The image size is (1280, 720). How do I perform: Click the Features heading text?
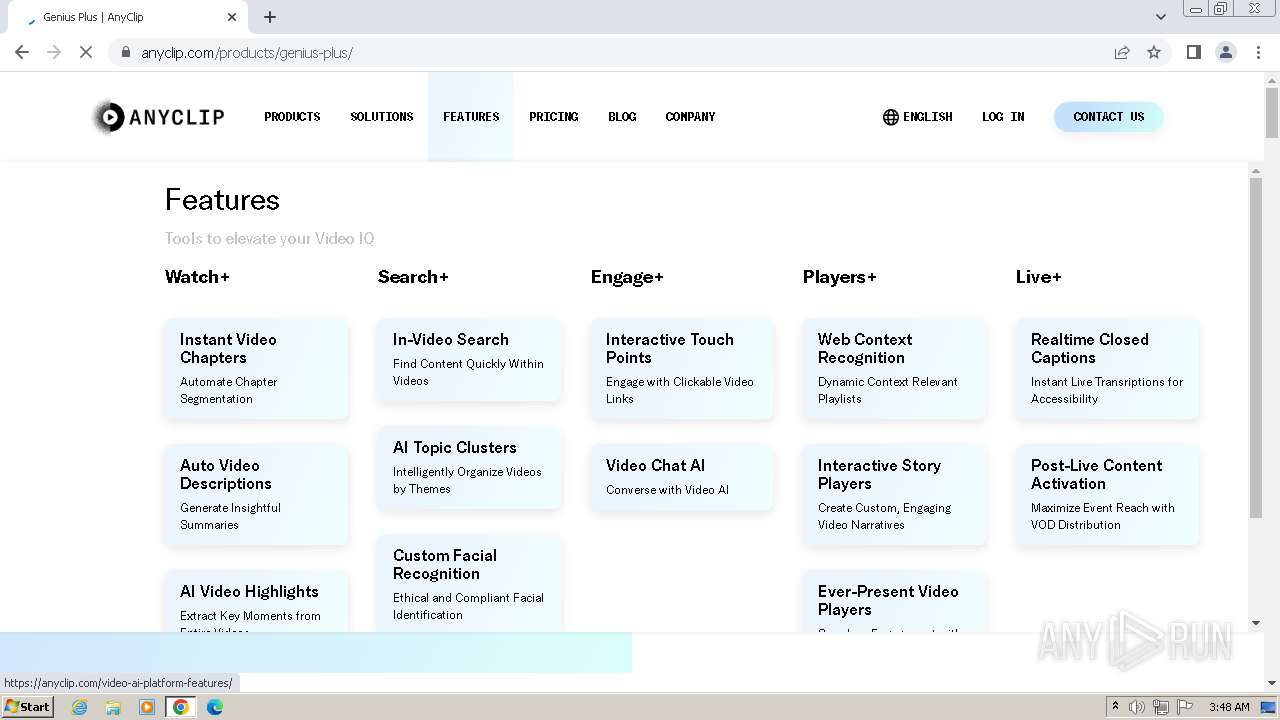(x=222, y=200)
